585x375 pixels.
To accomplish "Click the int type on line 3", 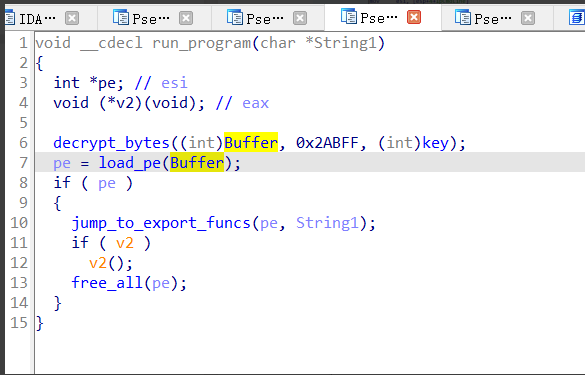I will [x=66, y=83].
